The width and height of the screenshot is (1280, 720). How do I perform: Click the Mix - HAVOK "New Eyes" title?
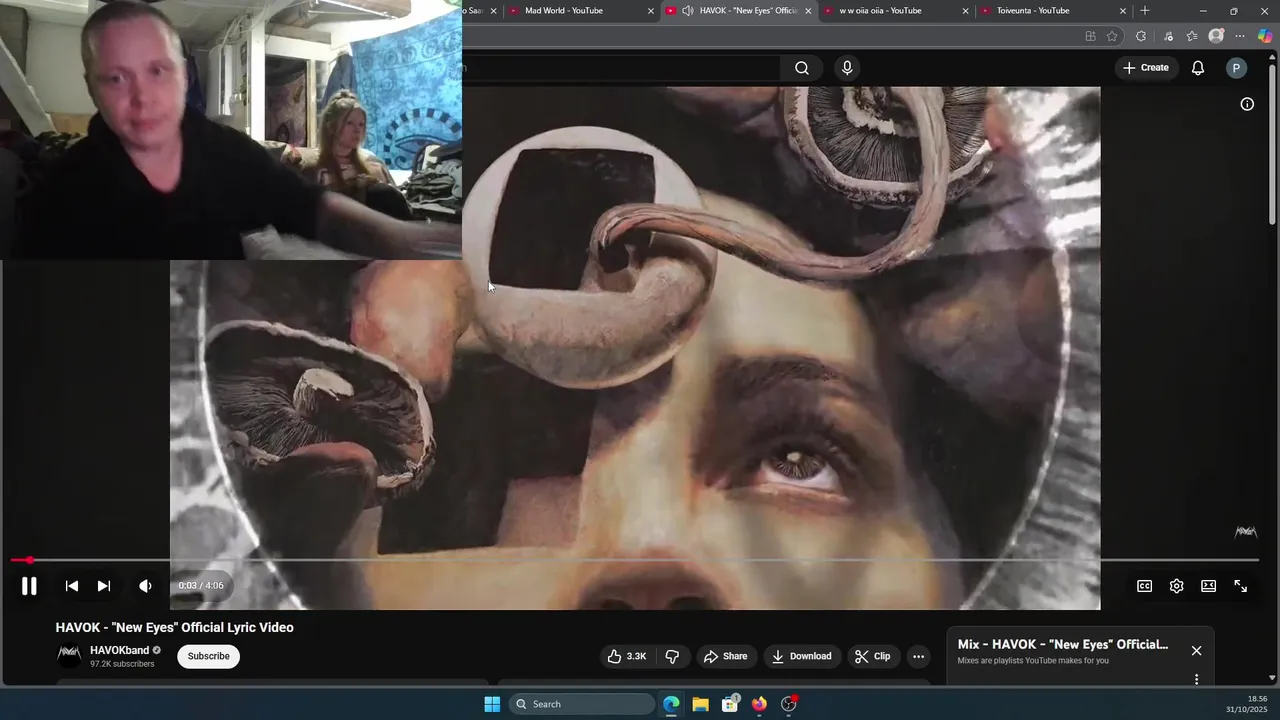1062,644
